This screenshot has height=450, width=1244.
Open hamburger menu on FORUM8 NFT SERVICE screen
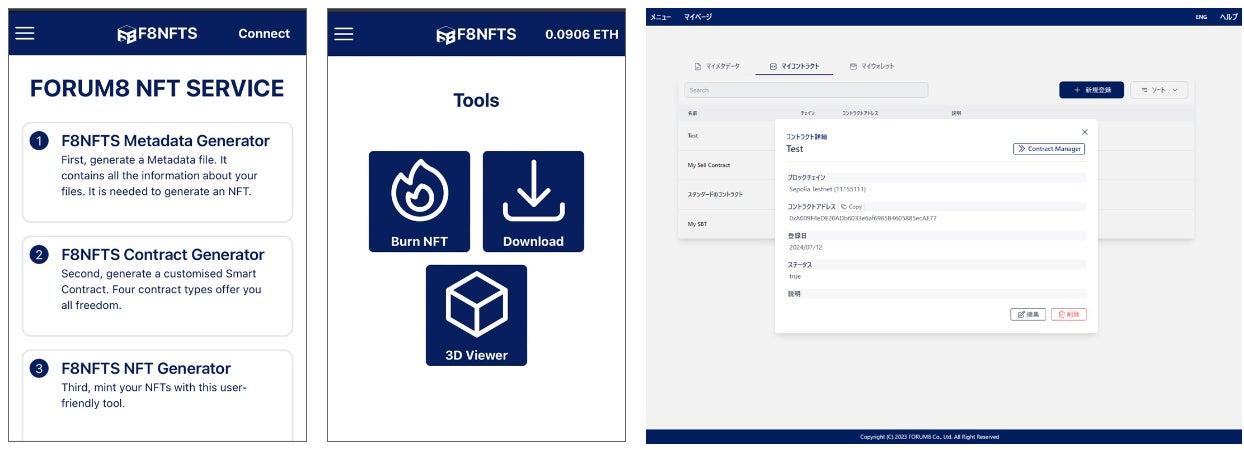click(x=25, y=33)
